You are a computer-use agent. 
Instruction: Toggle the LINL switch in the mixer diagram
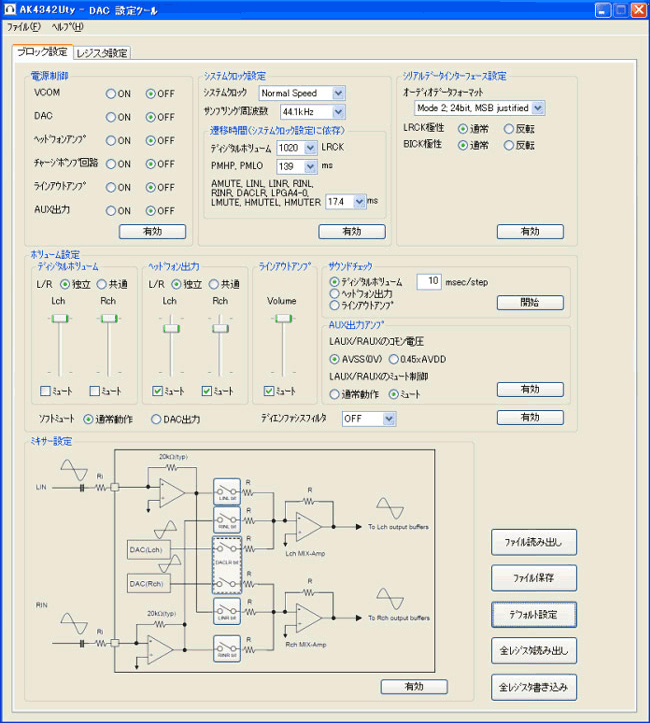227,492
